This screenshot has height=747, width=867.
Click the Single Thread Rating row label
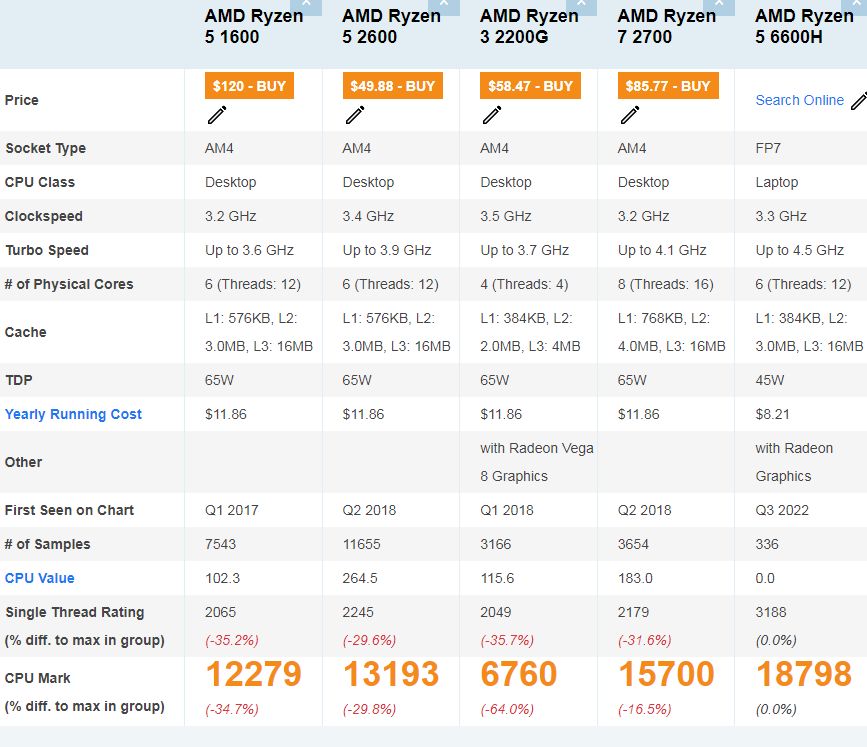click(75, 612)
